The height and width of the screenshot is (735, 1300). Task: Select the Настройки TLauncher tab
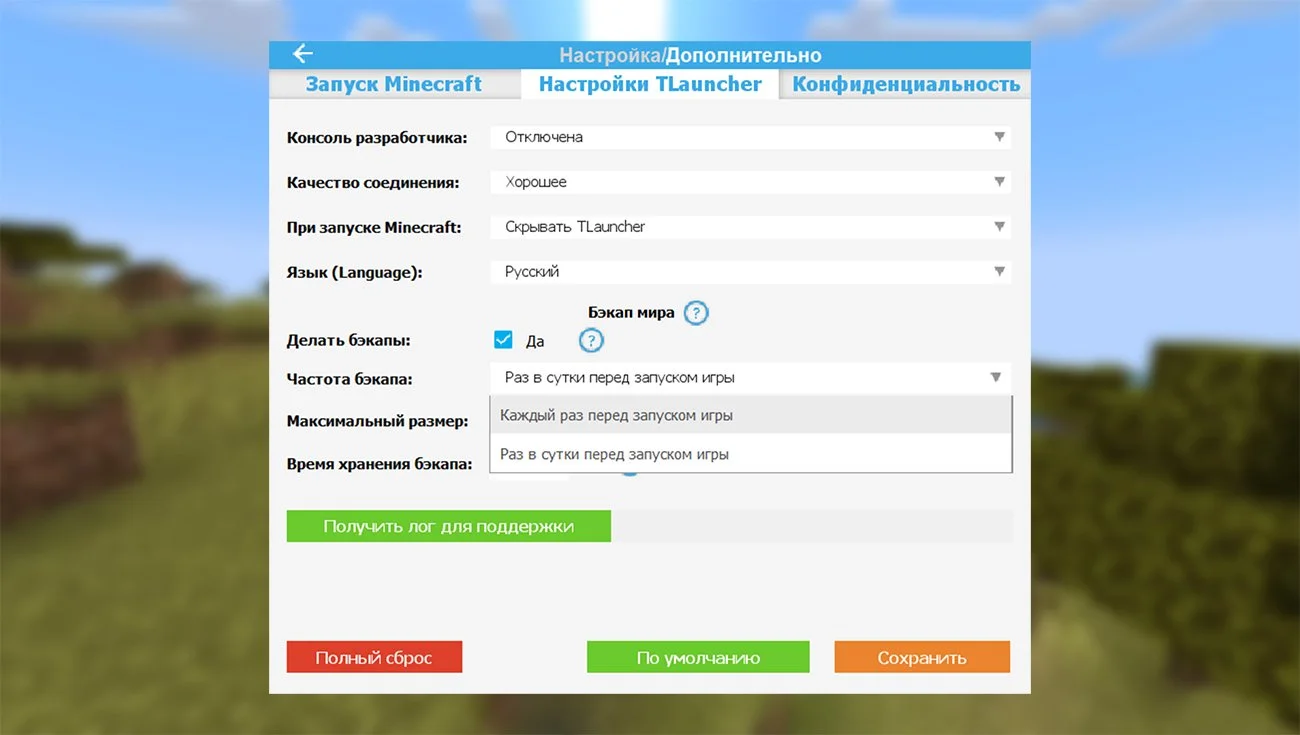click(650, 84)
